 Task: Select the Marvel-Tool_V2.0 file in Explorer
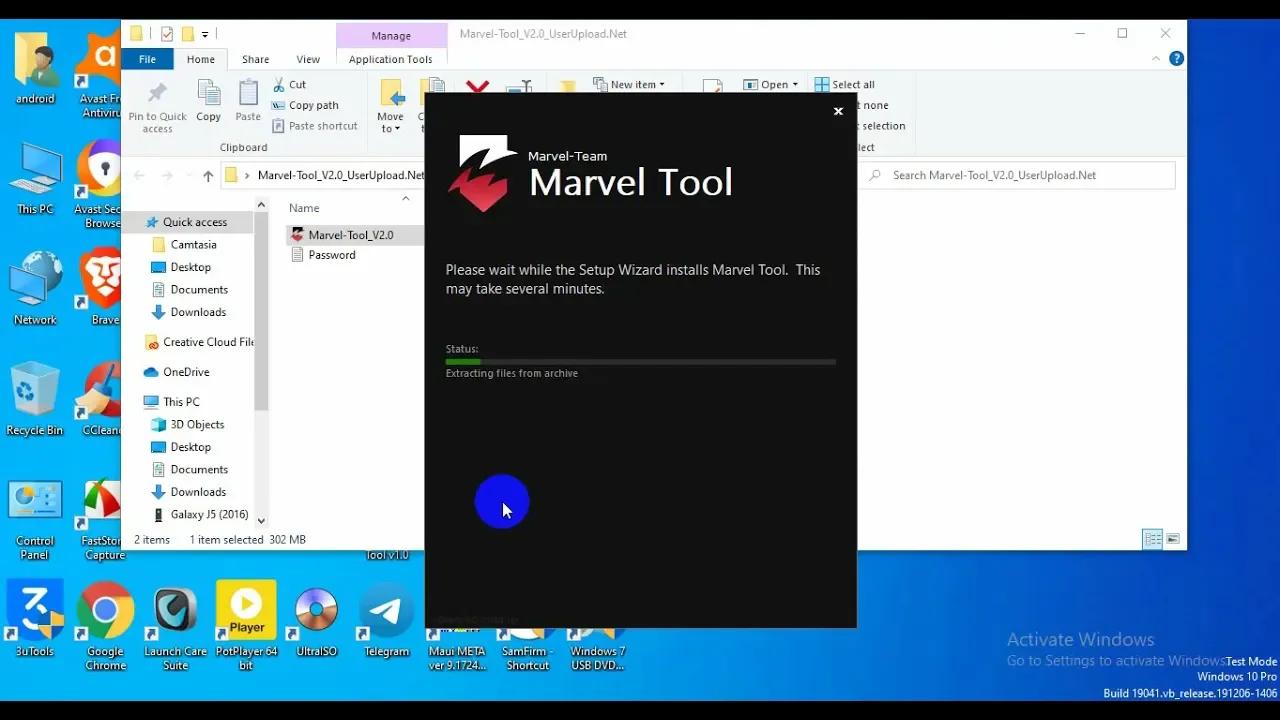click(x=351, y=235)
